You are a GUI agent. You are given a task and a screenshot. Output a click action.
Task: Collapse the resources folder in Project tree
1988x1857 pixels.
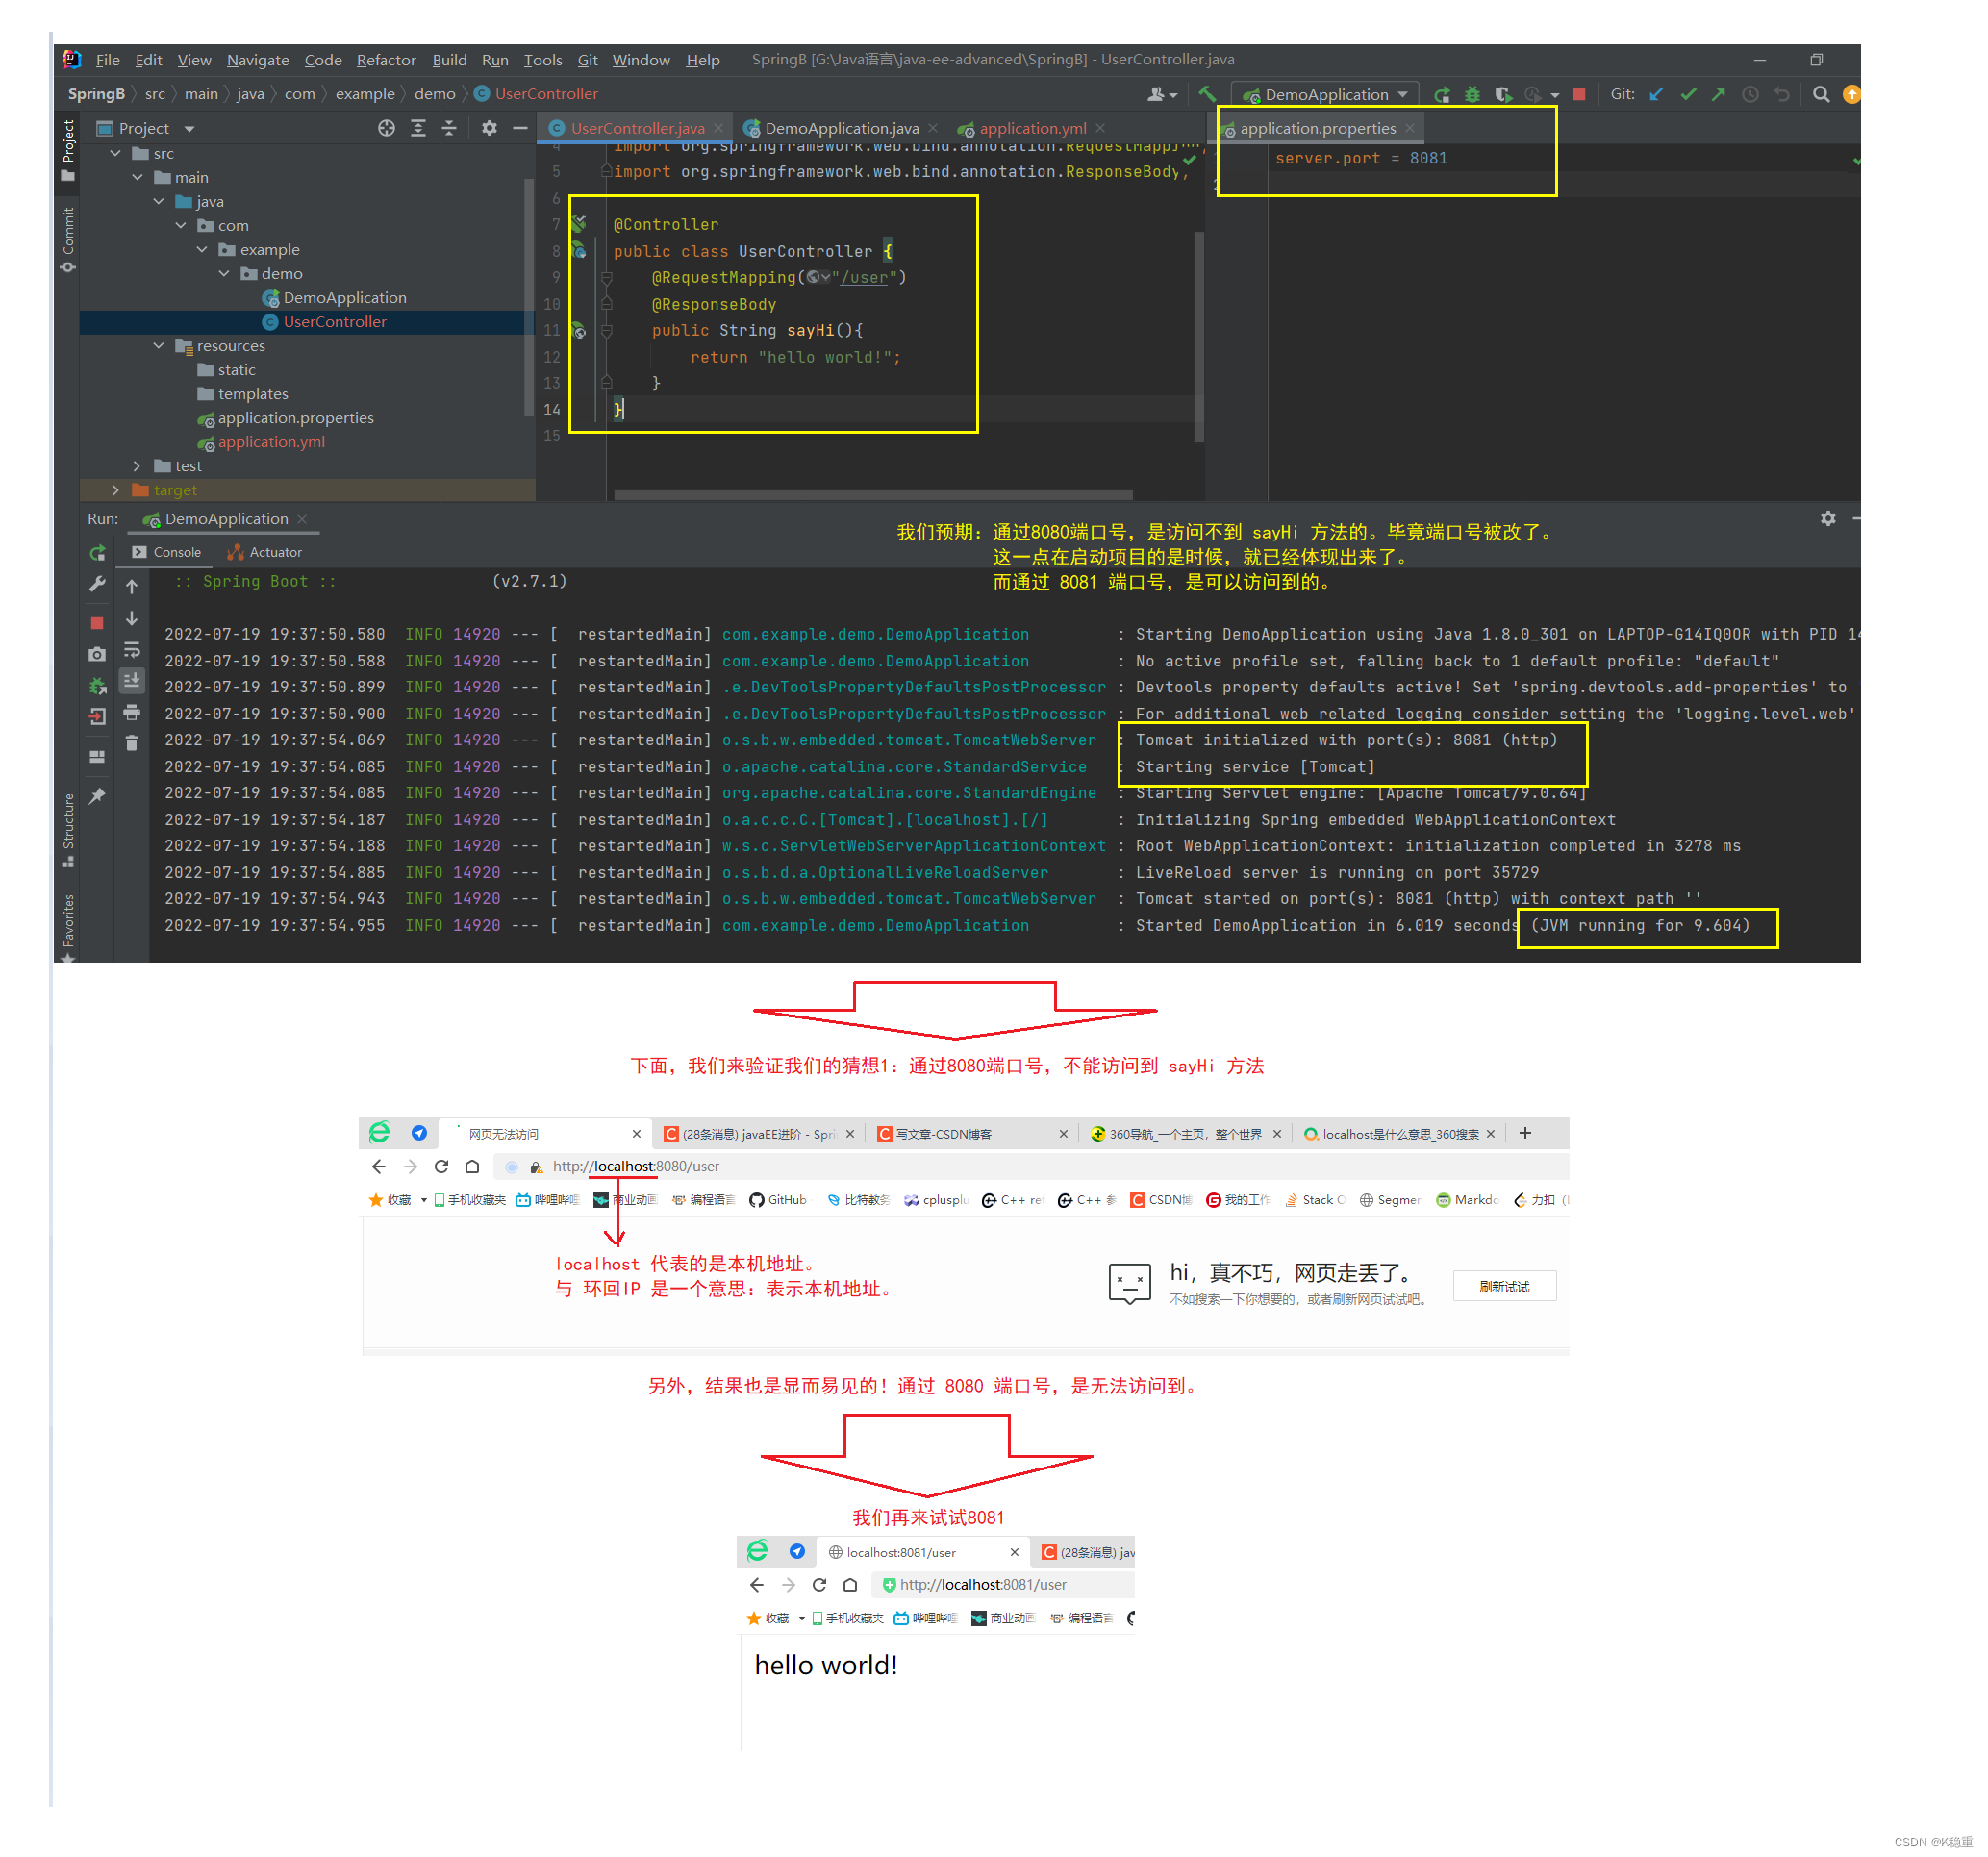click(x=158, y=346)
